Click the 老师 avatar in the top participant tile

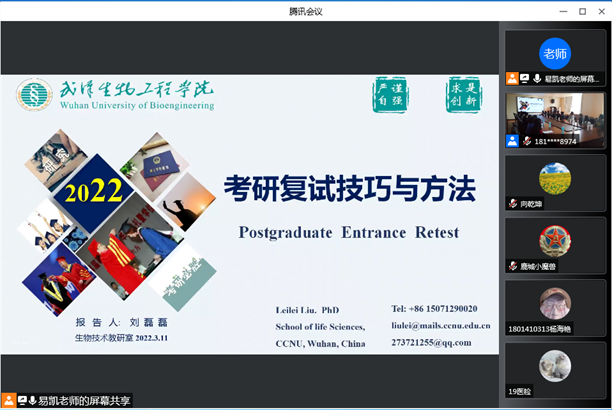coord(555,52)
